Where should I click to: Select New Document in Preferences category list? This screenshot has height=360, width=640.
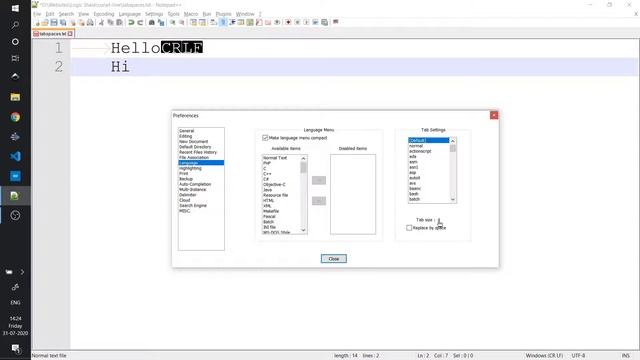point(201,141)
